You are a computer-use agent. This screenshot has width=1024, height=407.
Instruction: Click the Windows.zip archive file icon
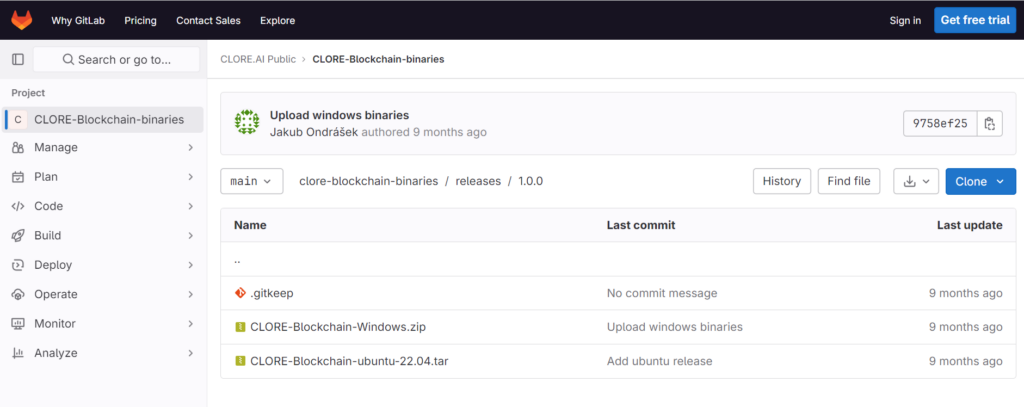pyautogui.click(x=240, y=327)
